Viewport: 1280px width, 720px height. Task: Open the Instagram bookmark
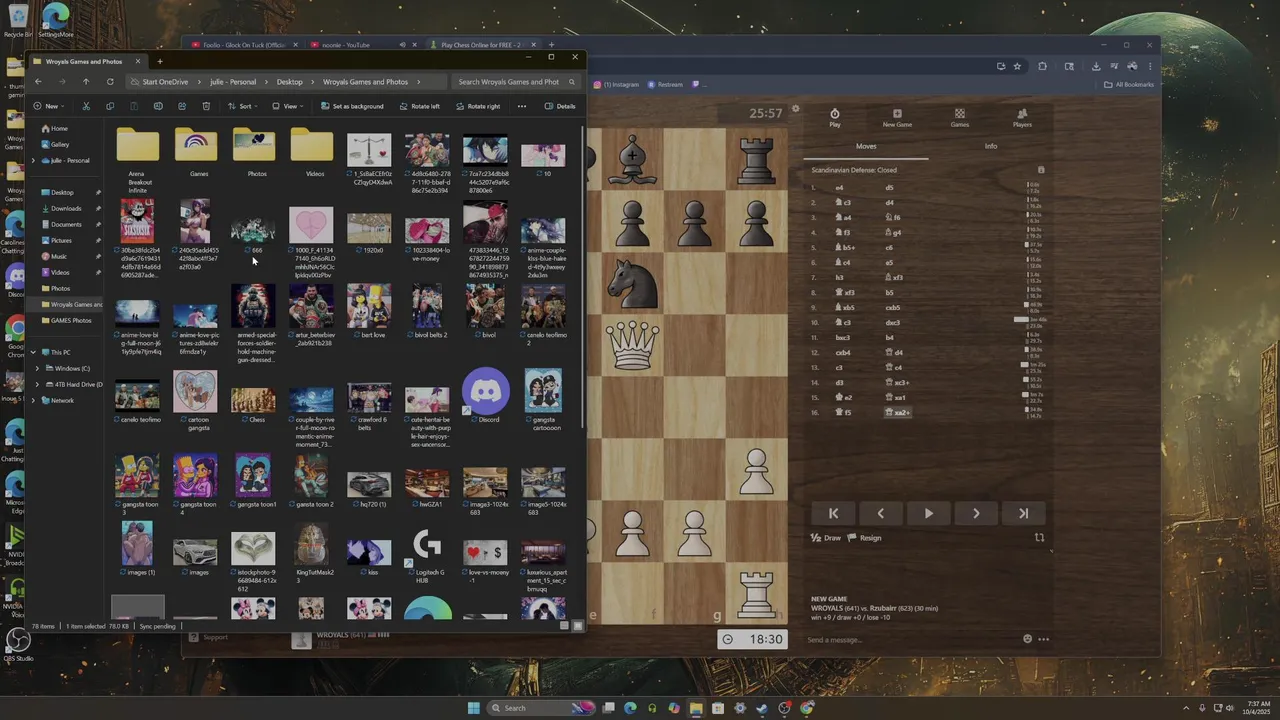coord(617,85)
